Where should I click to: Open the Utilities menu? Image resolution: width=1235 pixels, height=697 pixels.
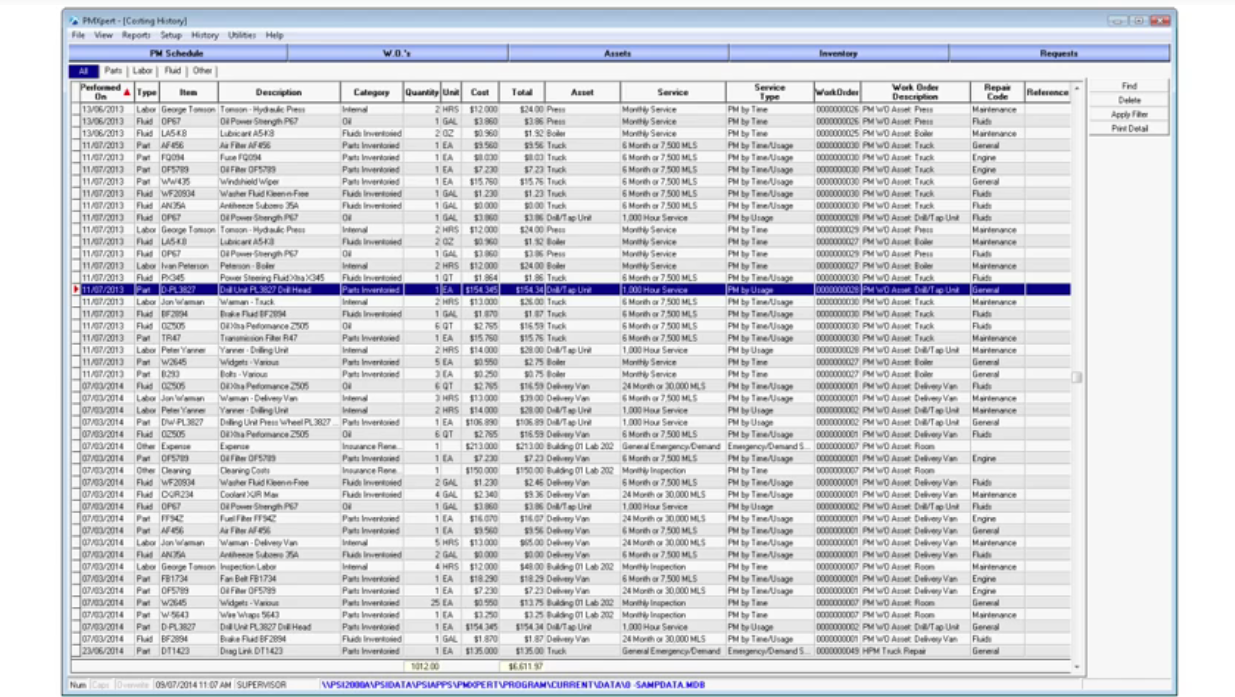pyautogui.click(x=242, y=35)
